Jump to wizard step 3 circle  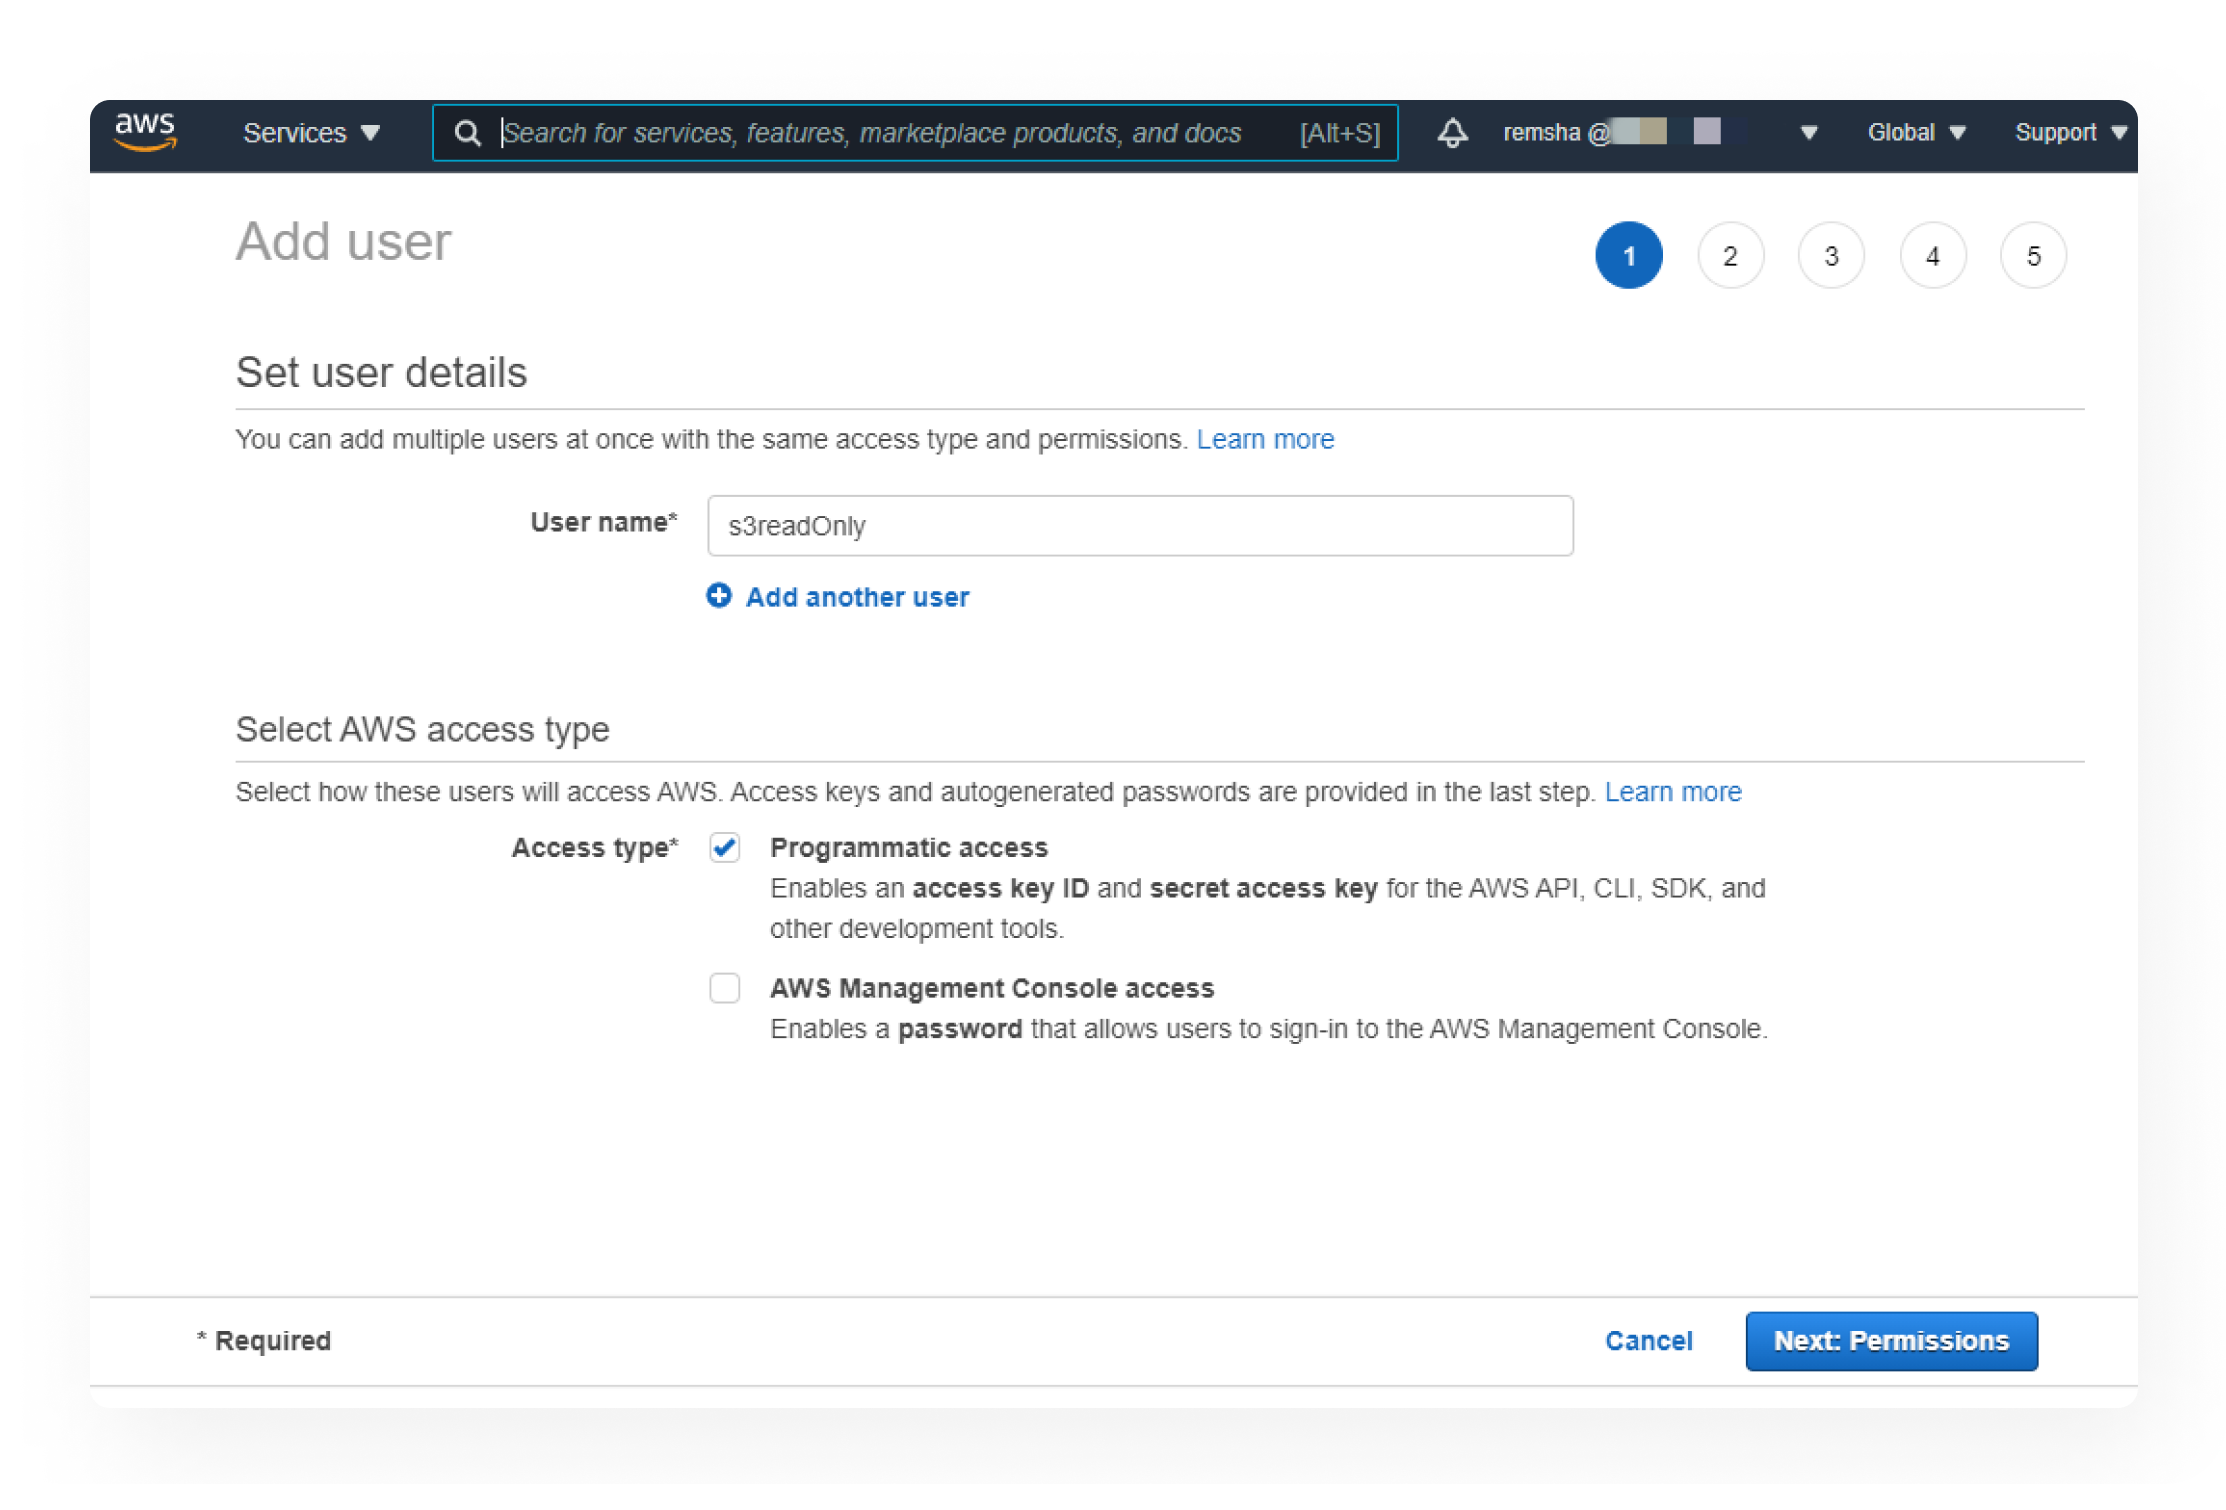point(1831,256)
